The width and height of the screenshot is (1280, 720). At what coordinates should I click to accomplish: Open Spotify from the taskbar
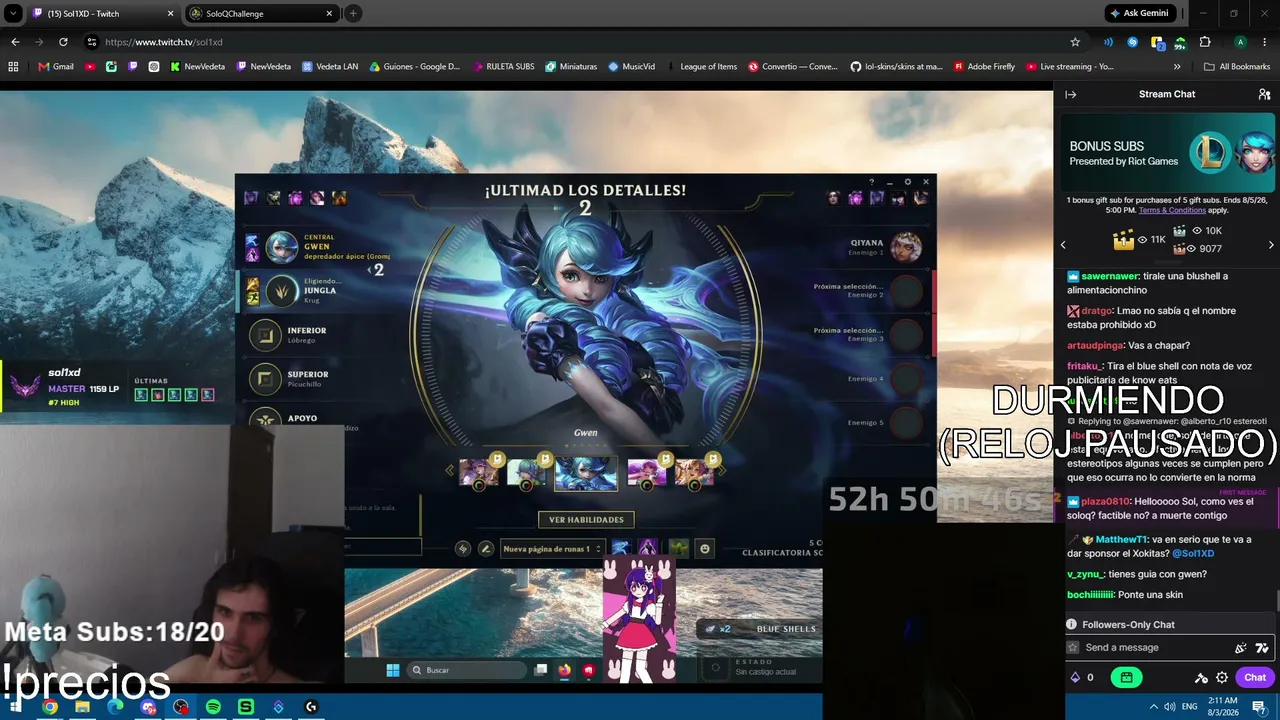[213, 707]
